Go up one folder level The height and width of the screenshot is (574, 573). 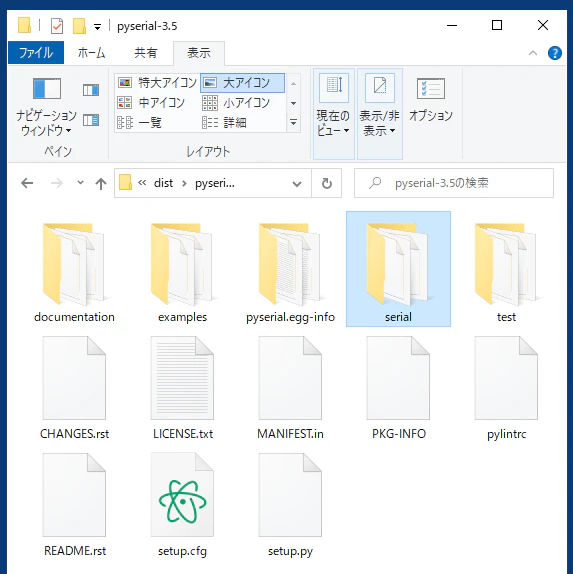click(x=101, y=183)
